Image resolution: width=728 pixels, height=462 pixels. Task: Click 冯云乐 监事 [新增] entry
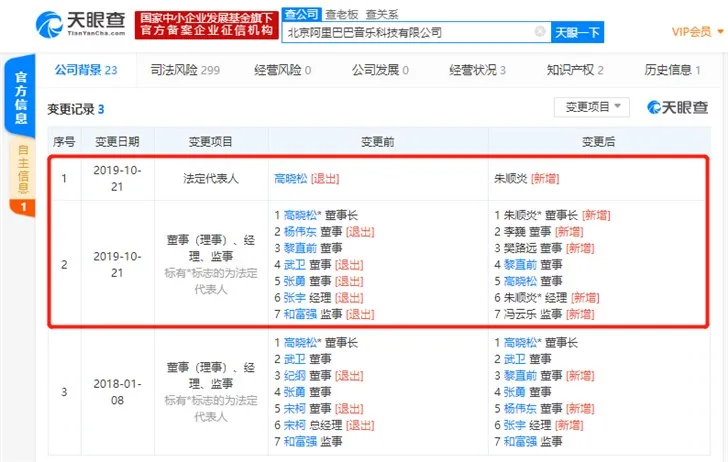[x=544, y=314]
